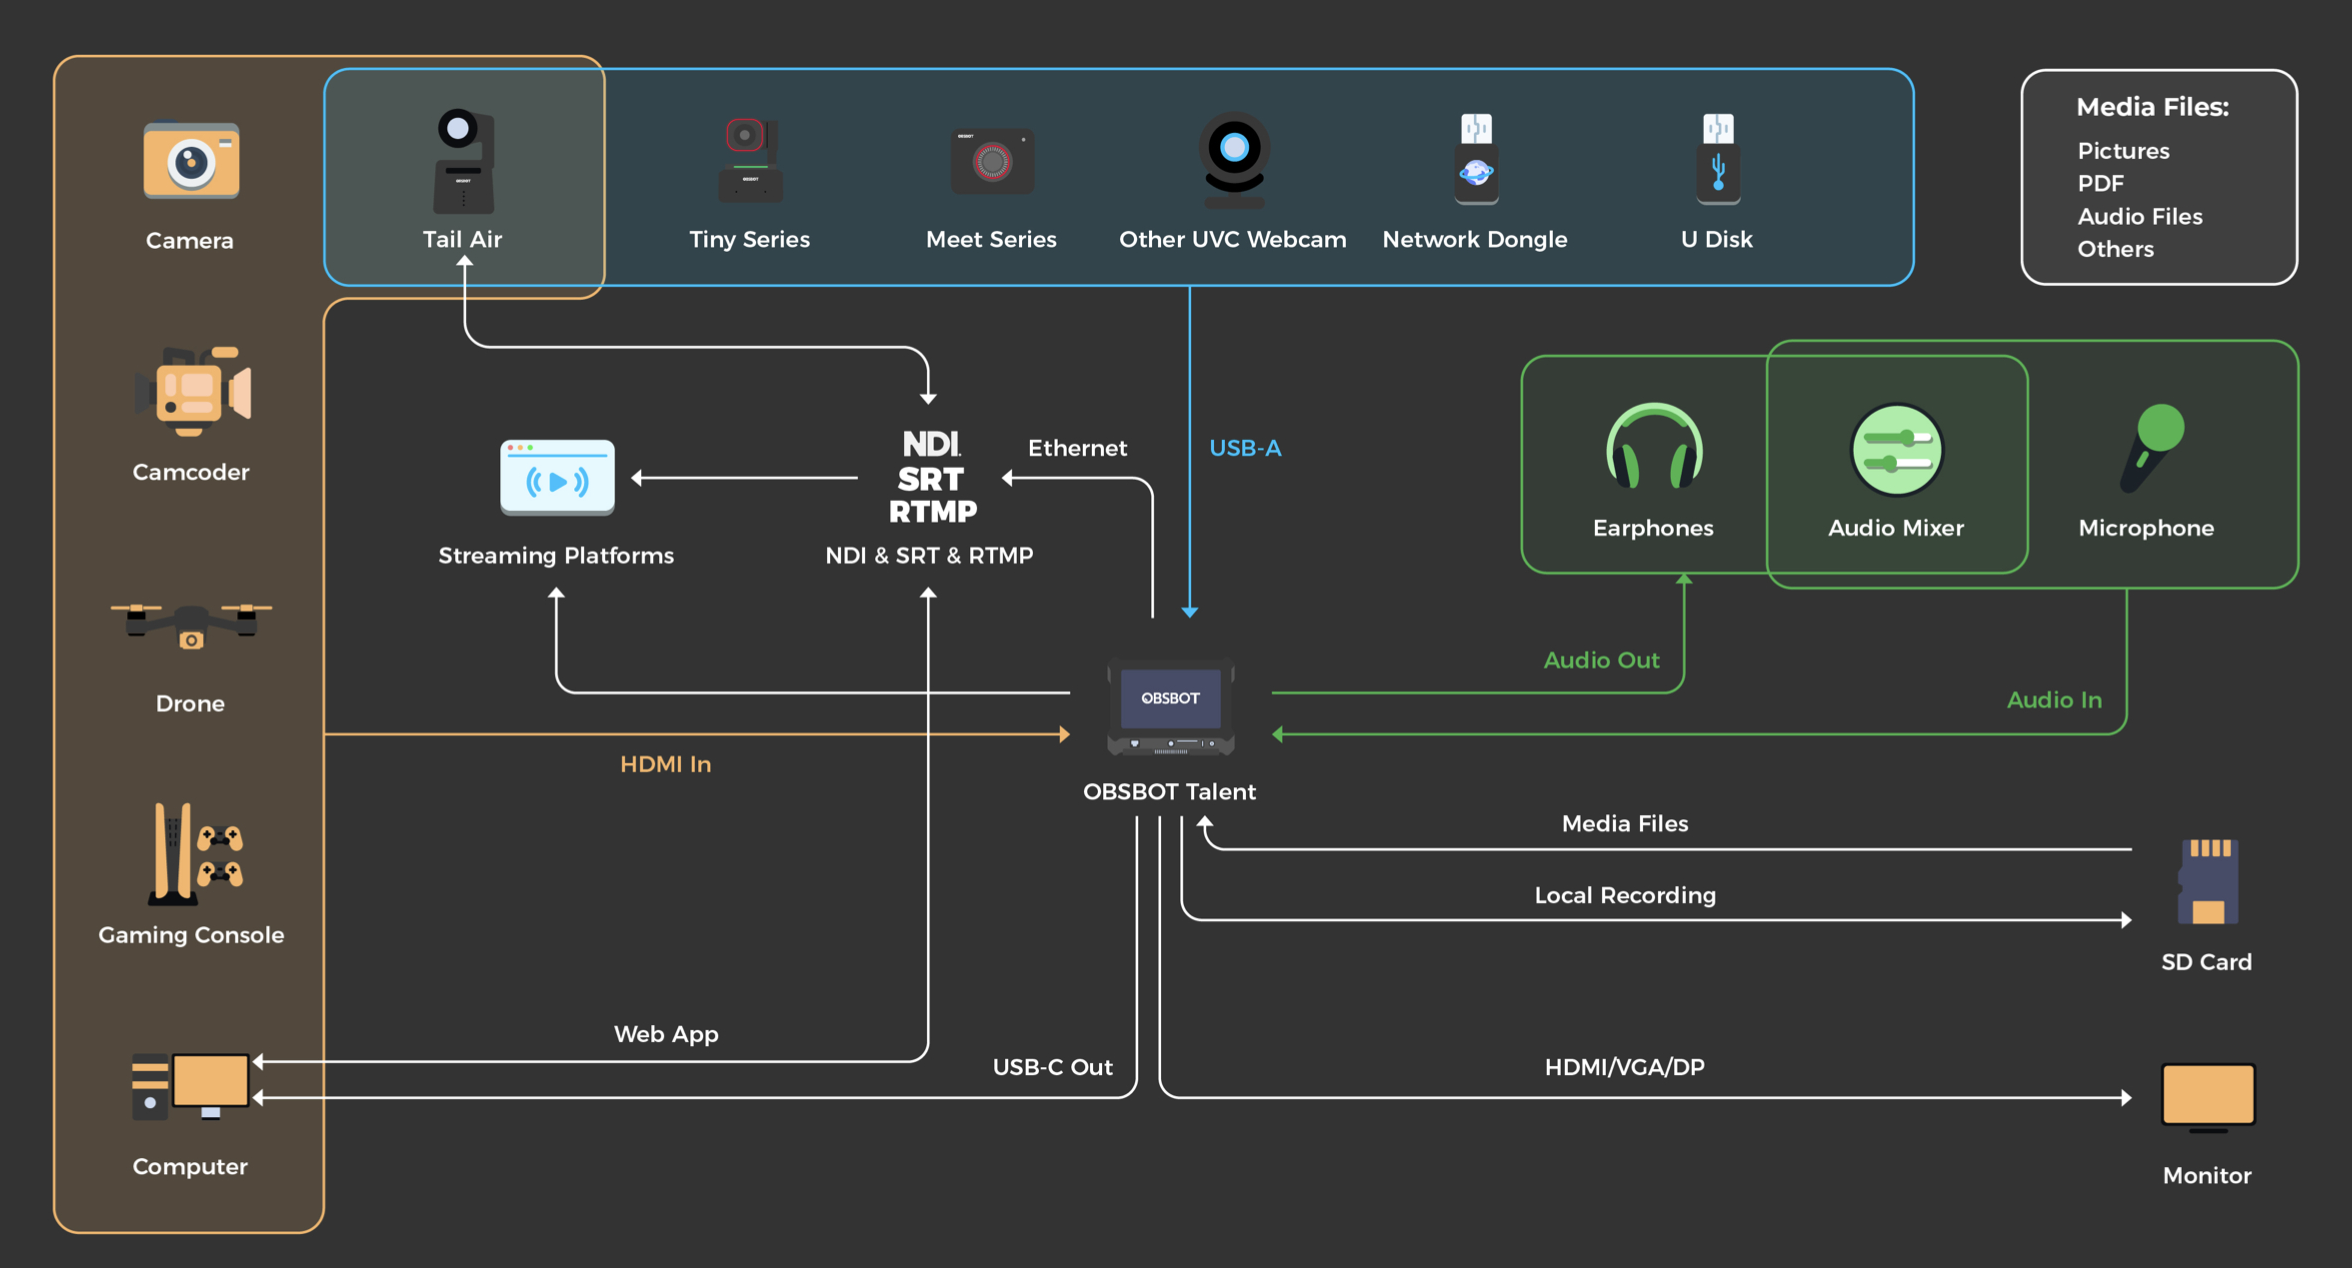
Task: Click the U Disk icon
Action: (x=1718, y=159)
